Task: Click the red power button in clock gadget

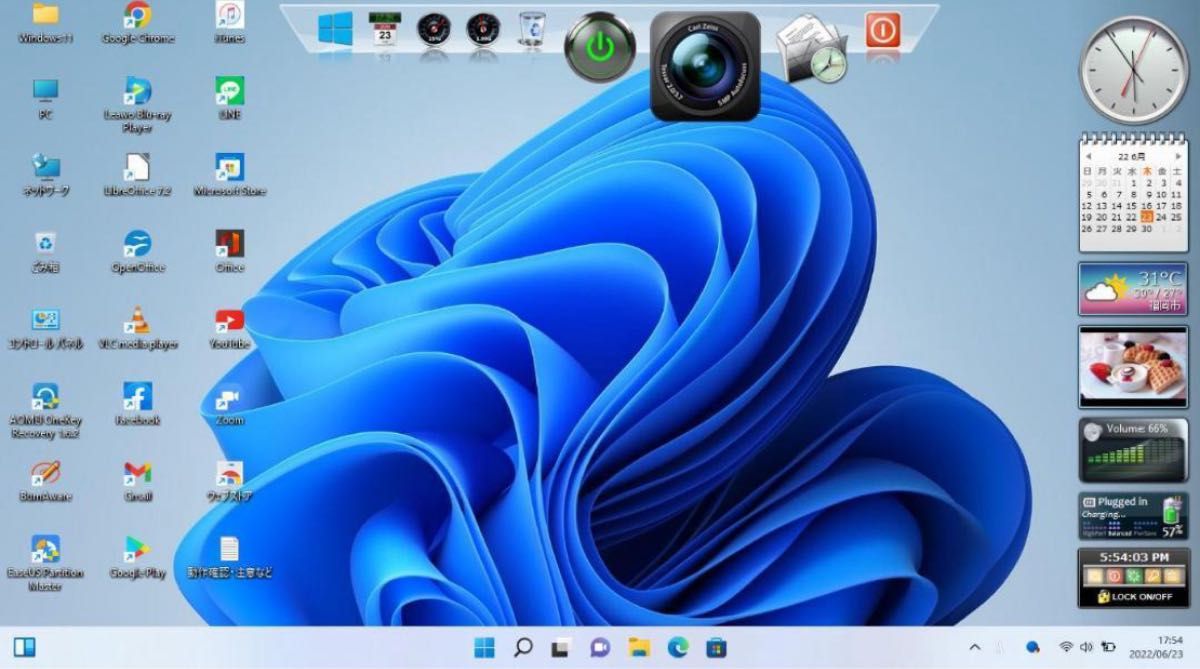Action: tap(1113, 577)
